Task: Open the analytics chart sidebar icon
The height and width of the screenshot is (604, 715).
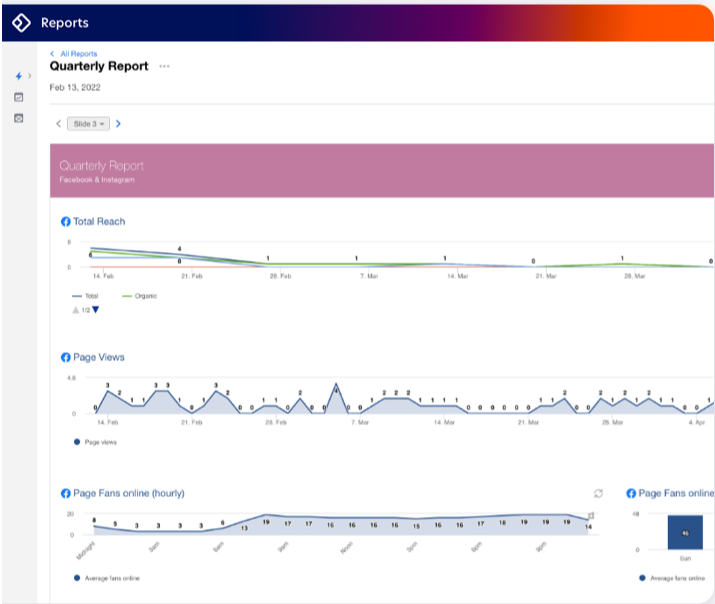Action: point(19,97)
